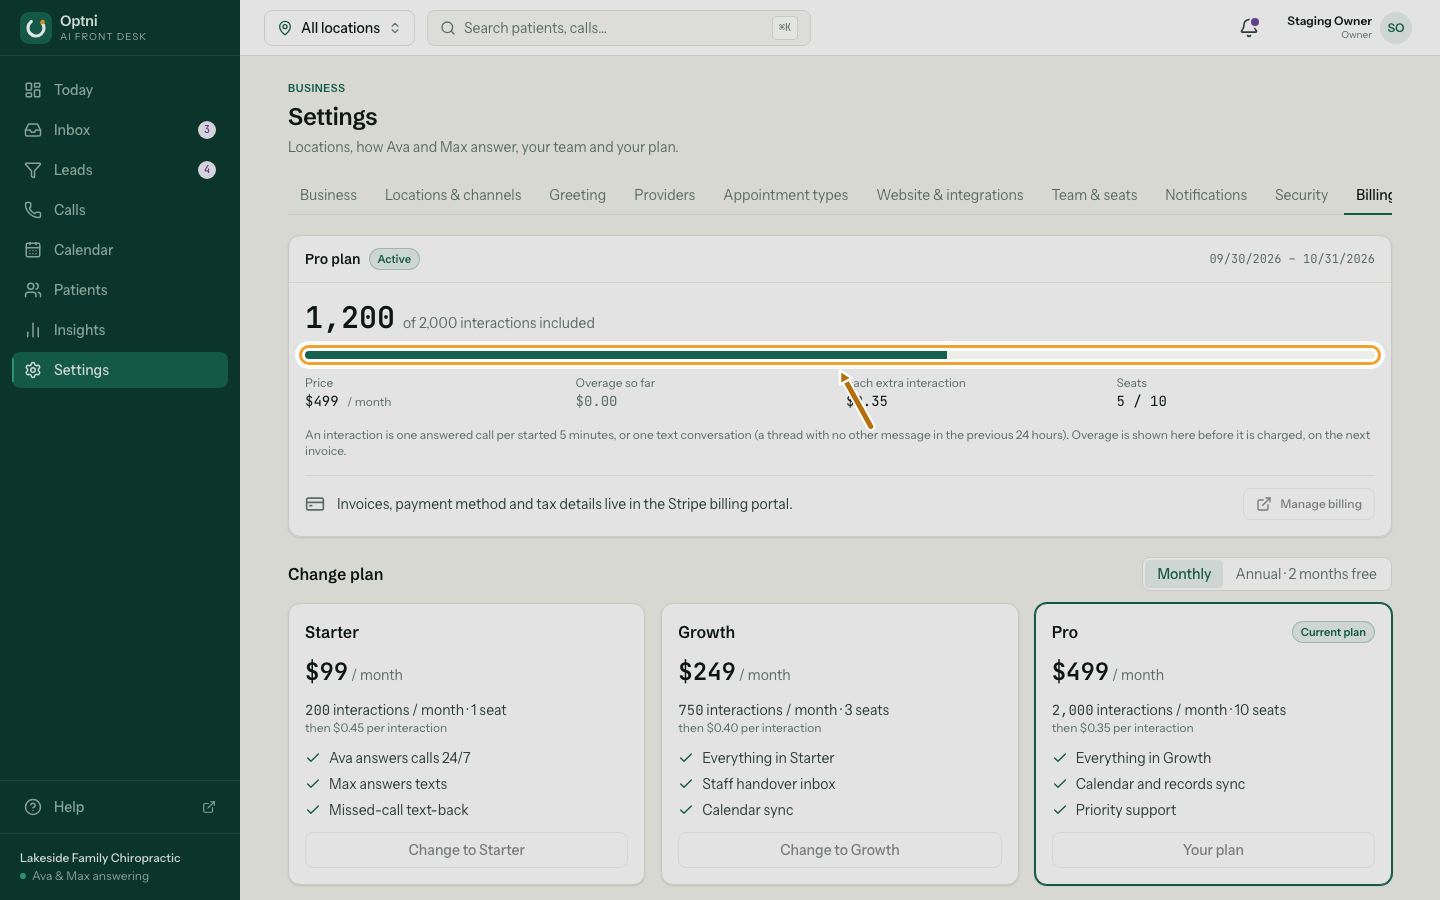
Task: Switch to the Business tab
Action: [x=328, y=195]
